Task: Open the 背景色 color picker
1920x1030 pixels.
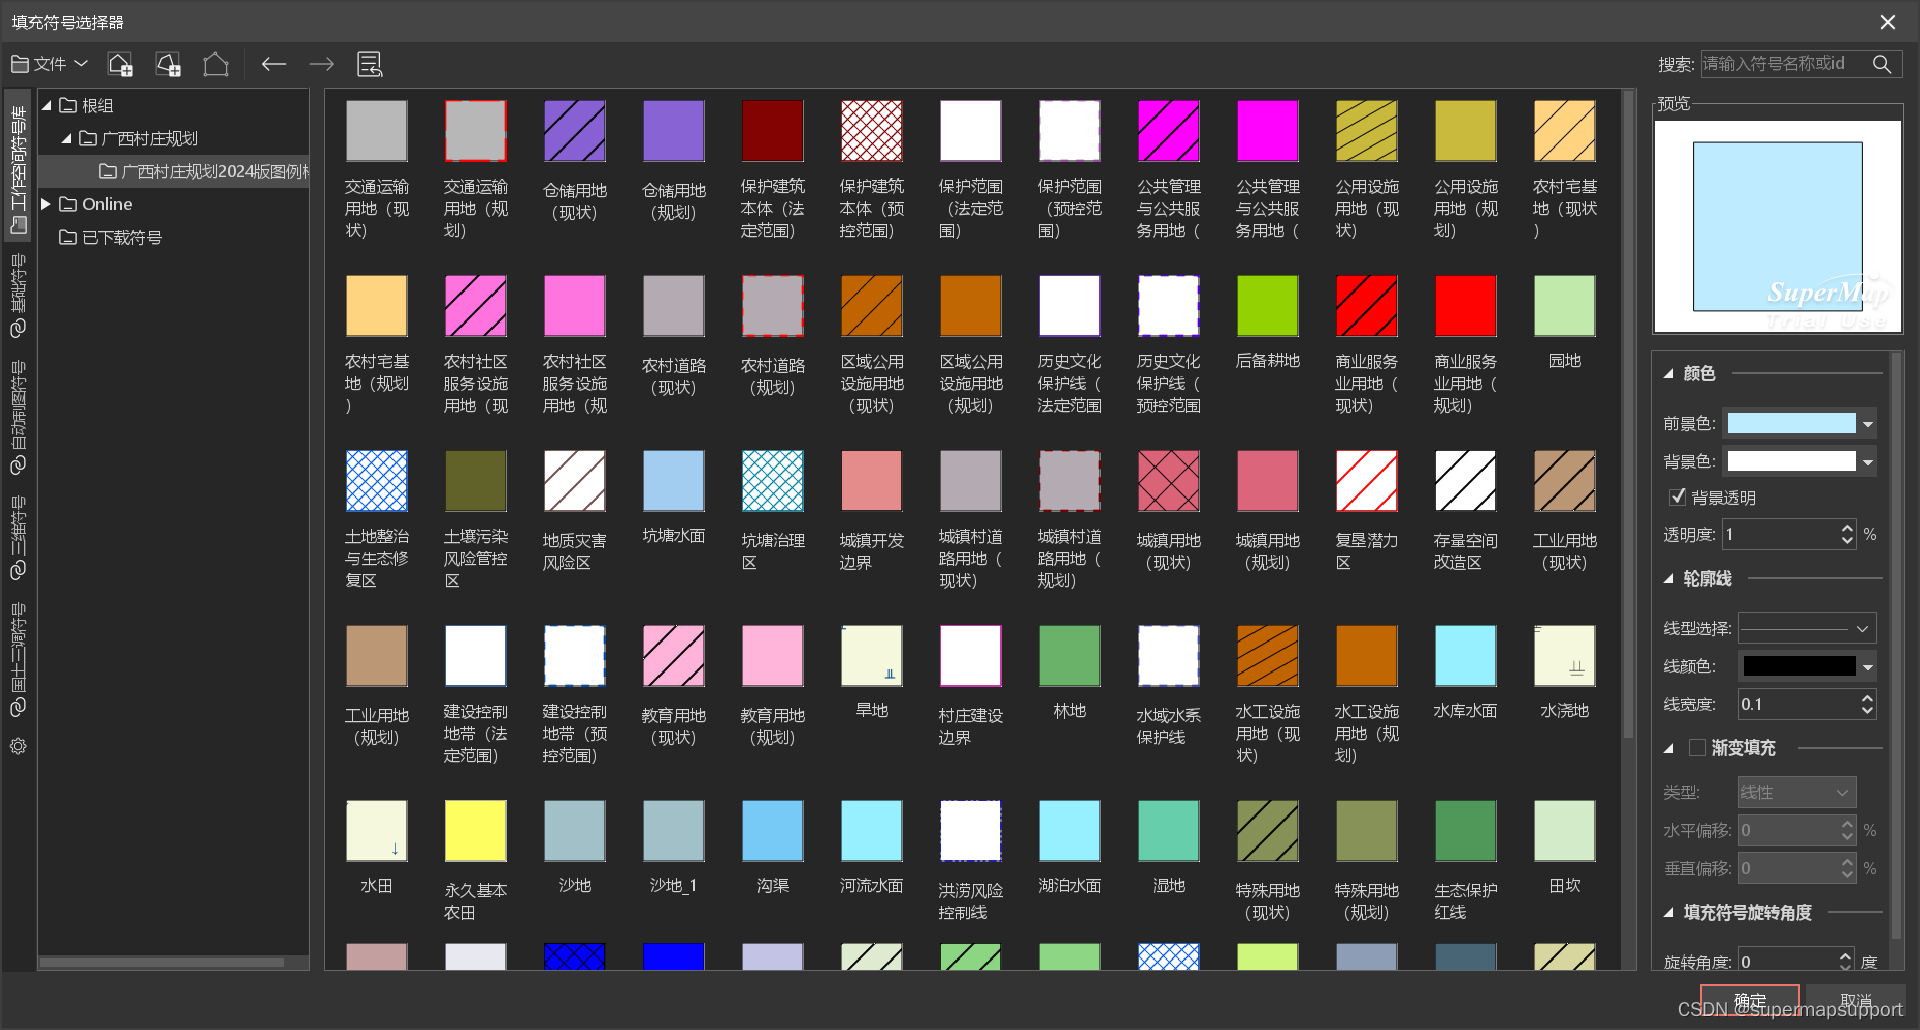Action: pyautogui.click(x=1800, y=462)
